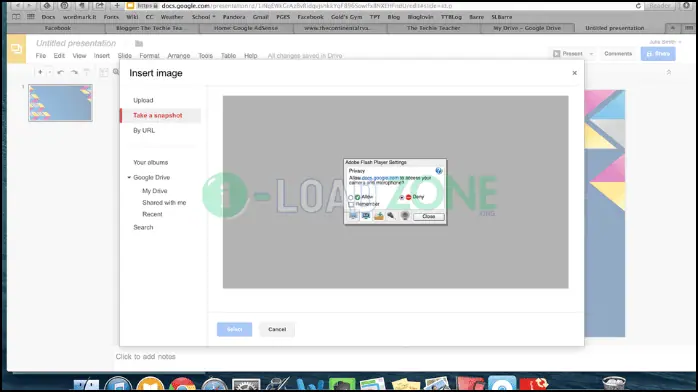Viewport: 698px width, 392px height.
Task: Open Recent under Google Drive
Action: point(152,214)
